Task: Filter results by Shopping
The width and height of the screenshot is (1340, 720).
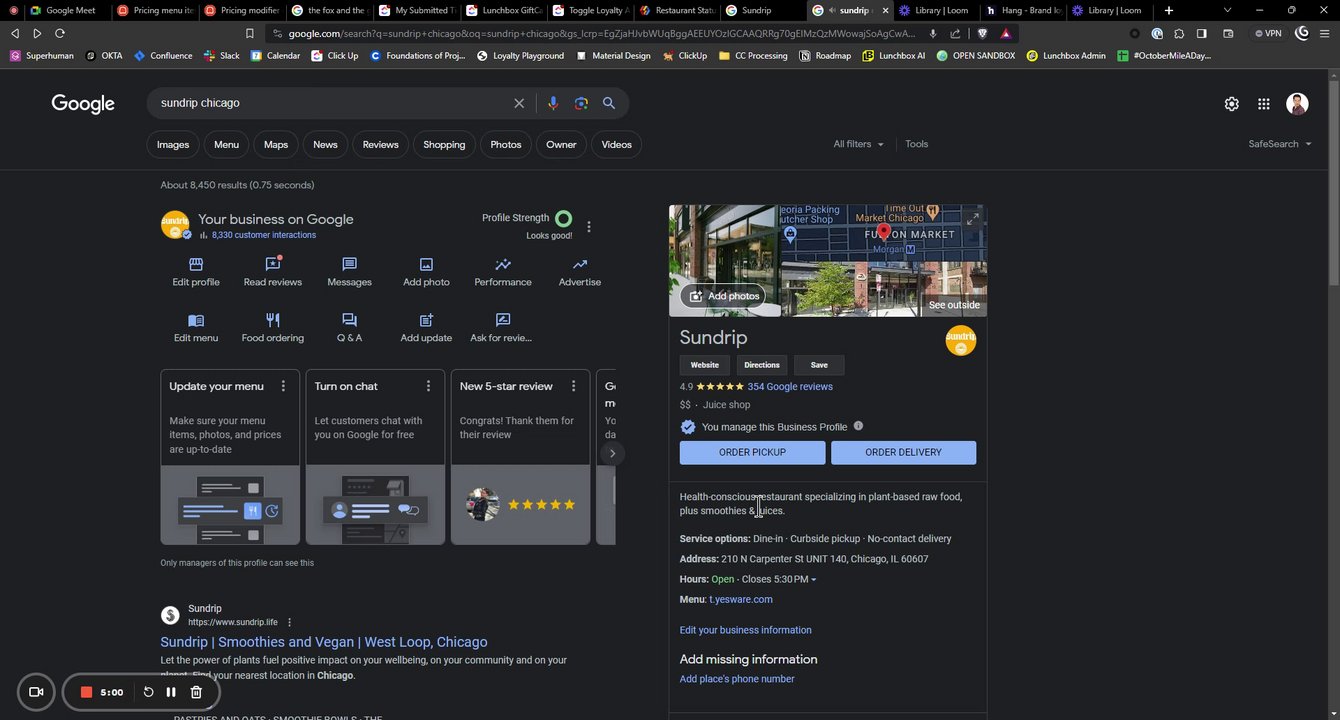Action: (x=444, y=144)
